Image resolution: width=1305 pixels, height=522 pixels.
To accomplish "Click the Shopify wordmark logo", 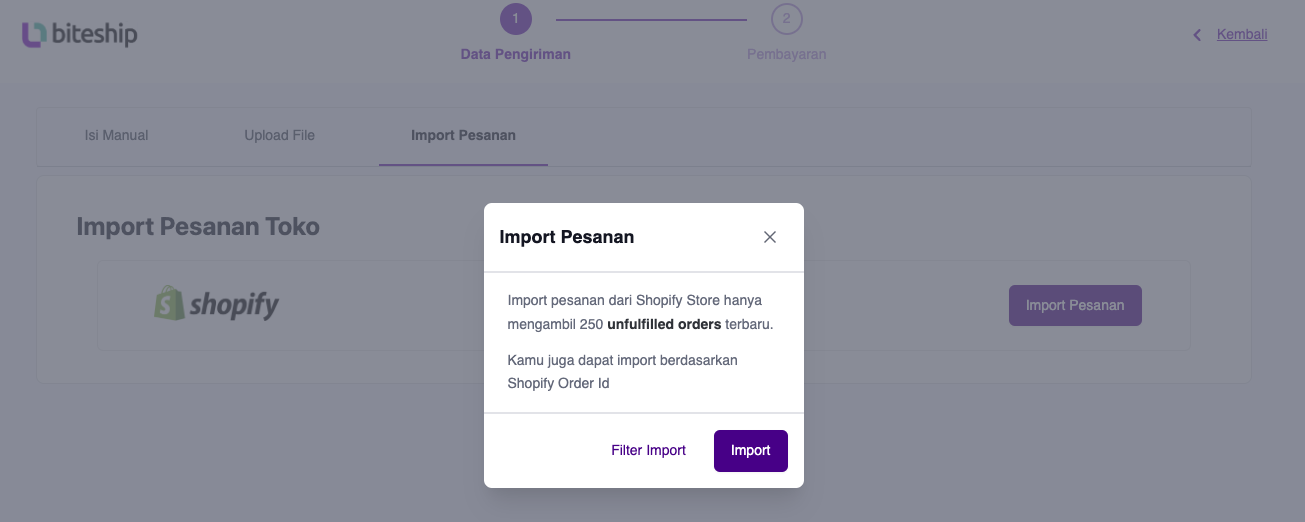I will click(x=234, y=305).
